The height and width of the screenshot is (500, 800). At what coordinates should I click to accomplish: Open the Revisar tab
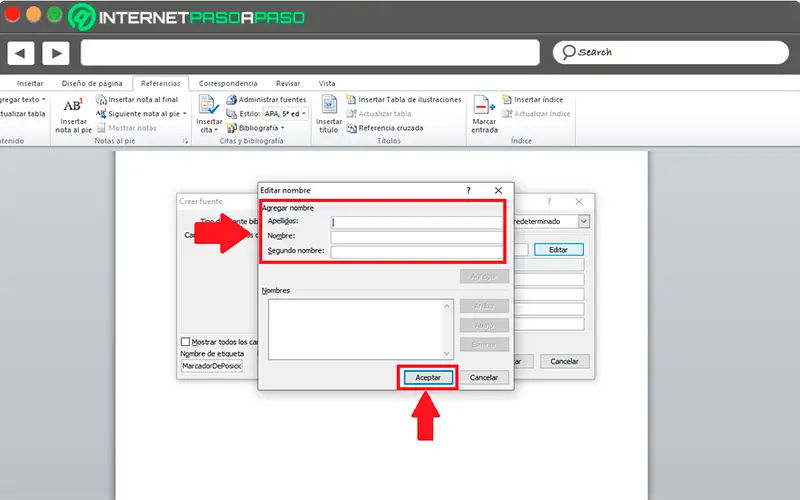click(x=288, y=83)
